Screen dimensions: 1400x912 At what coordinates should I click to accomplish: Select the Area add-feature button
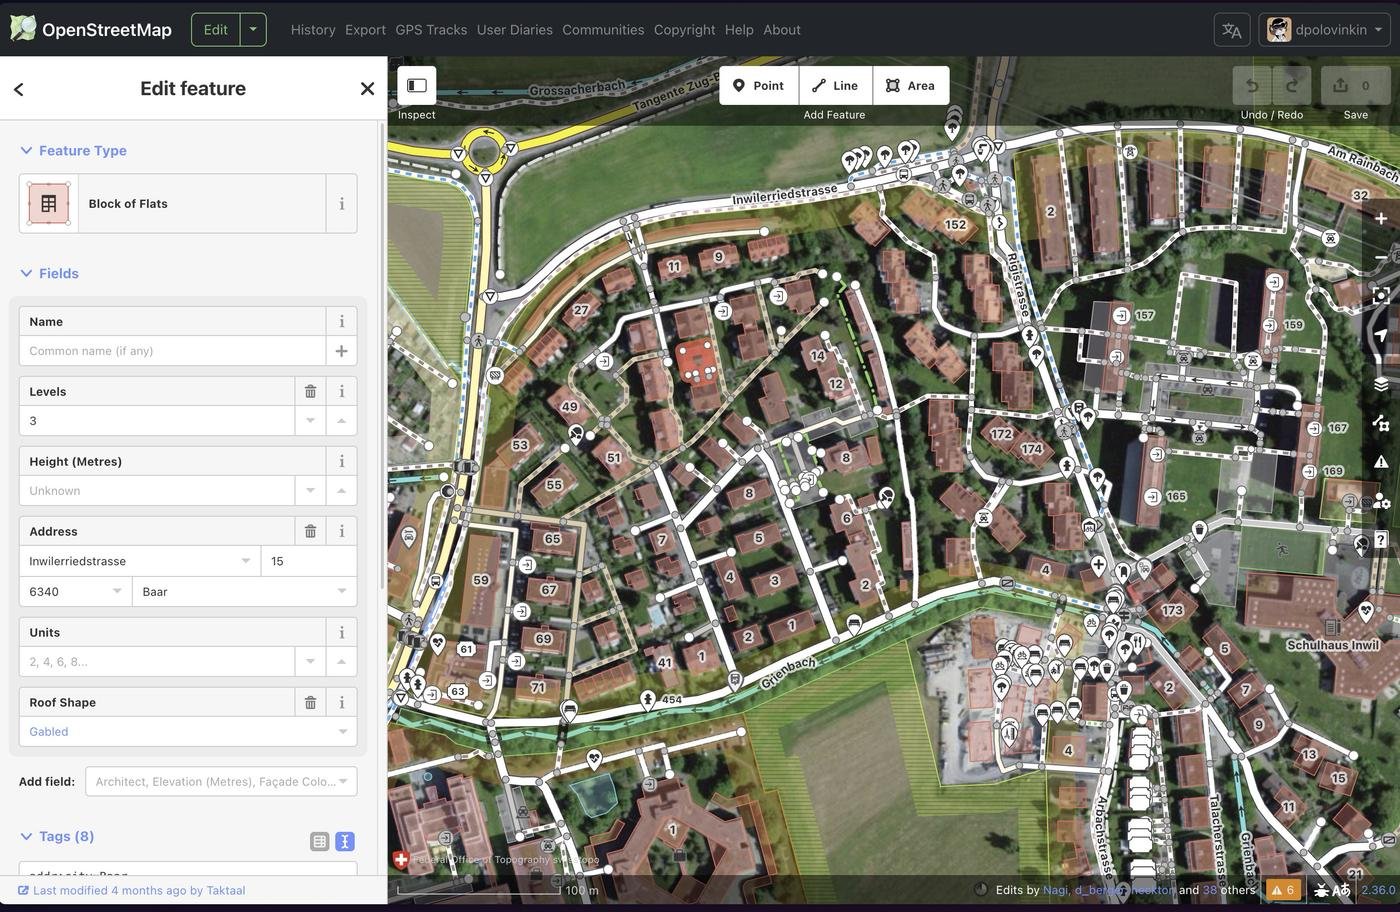pos(910,85)
